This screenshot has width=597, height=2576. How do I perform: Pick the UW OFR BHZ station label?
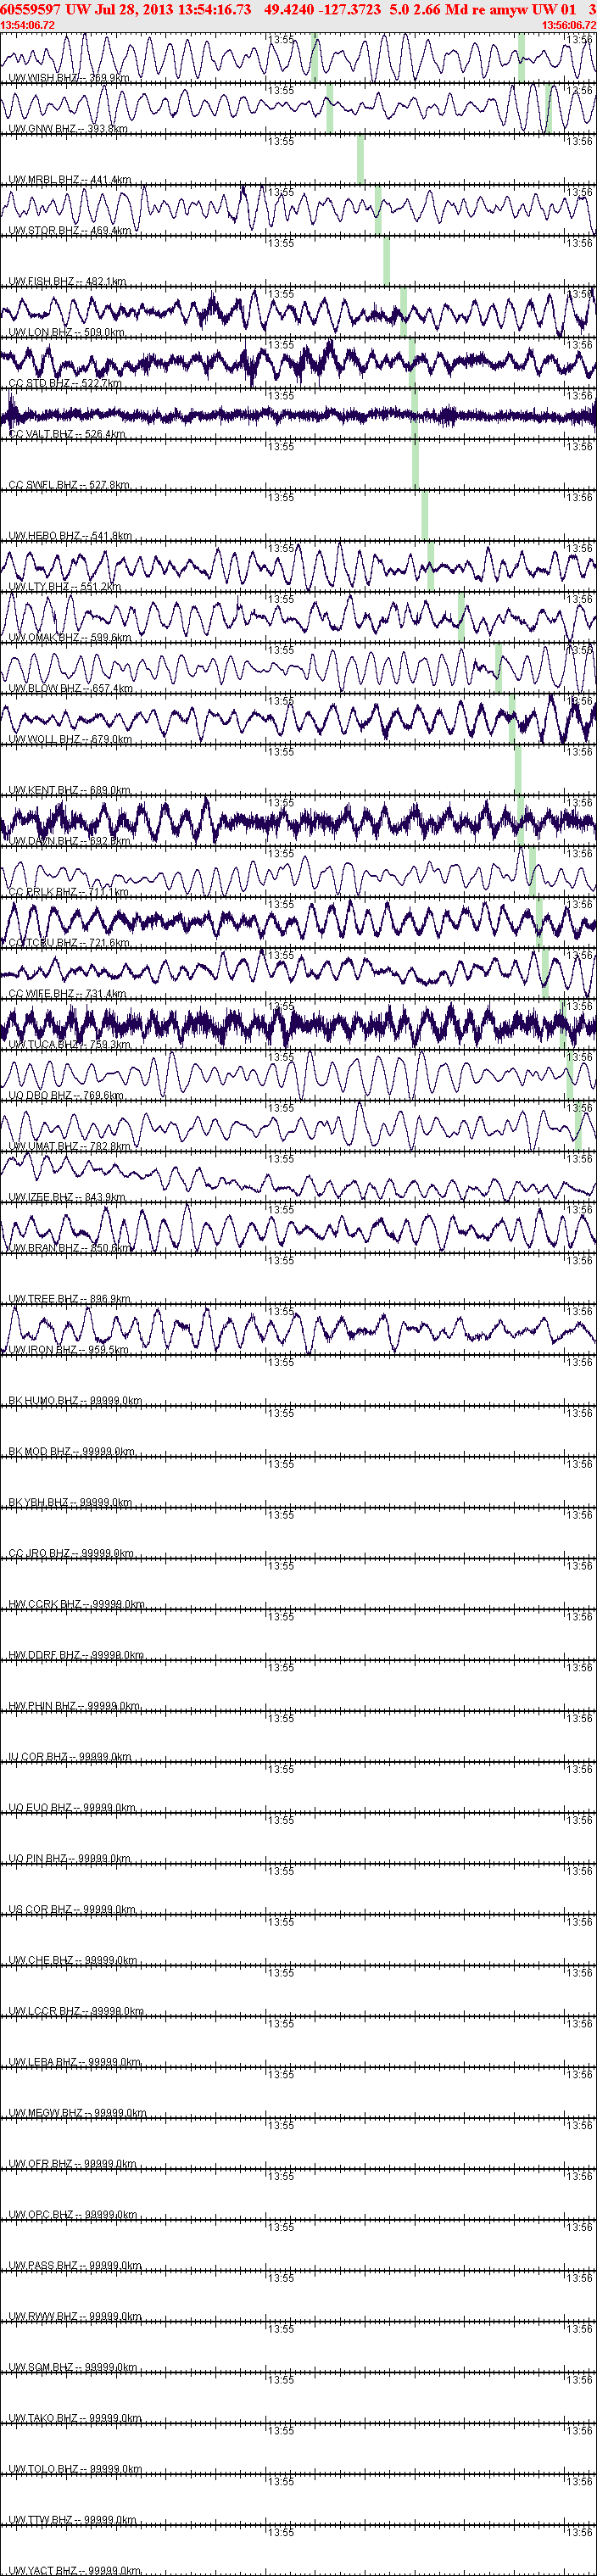coord(72,2166)
